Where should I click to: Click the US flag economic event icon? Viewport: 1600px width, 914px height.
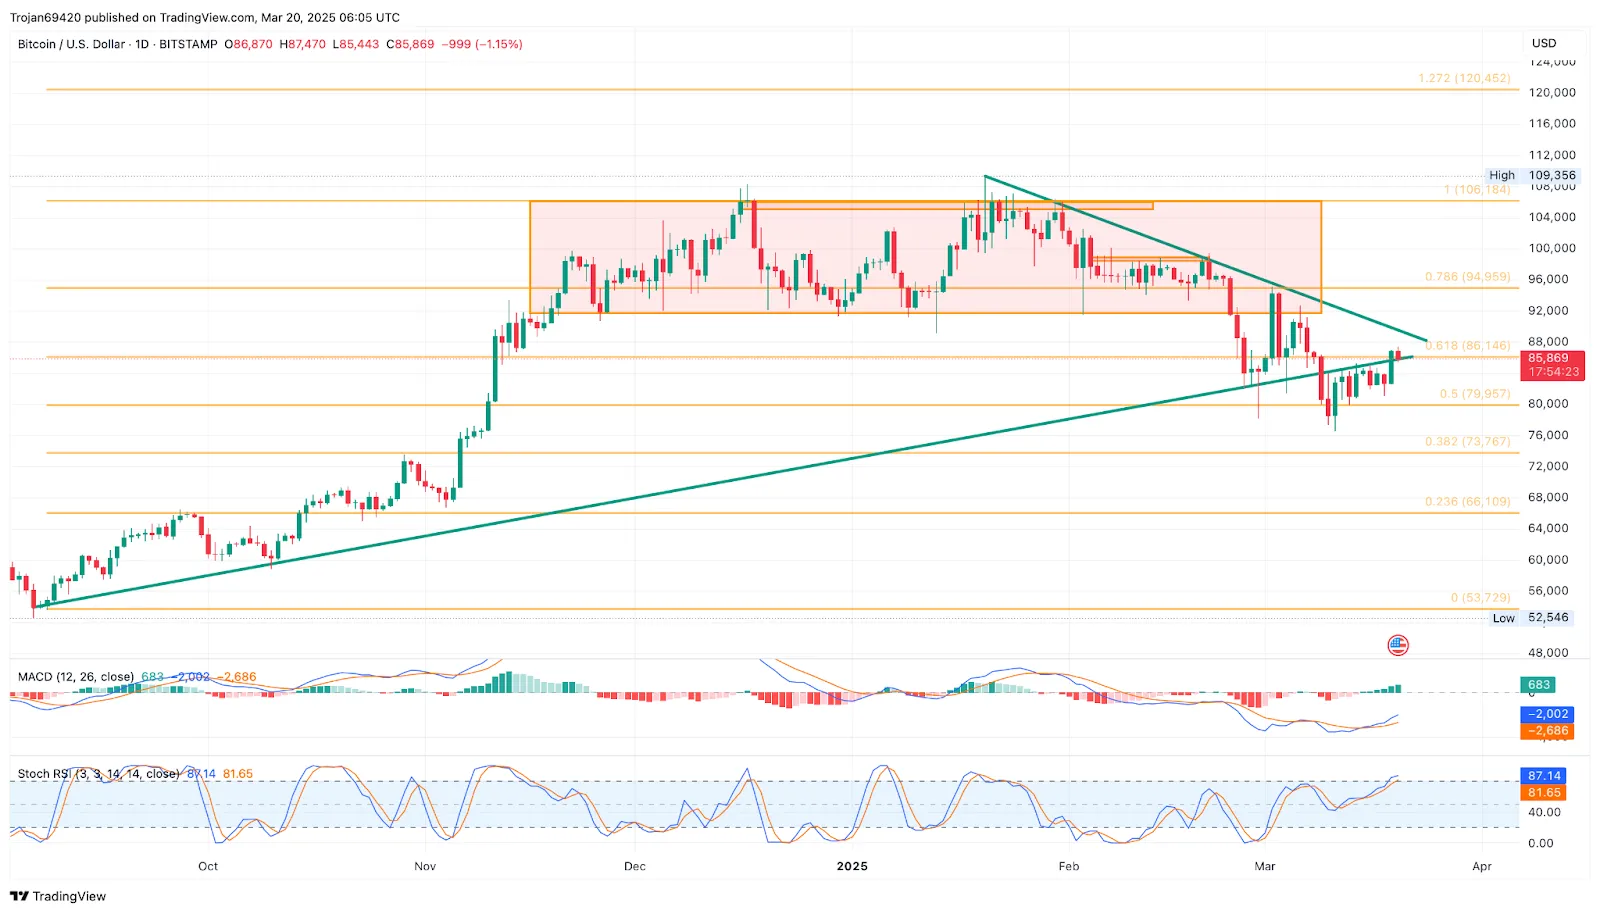[1398, 645]
